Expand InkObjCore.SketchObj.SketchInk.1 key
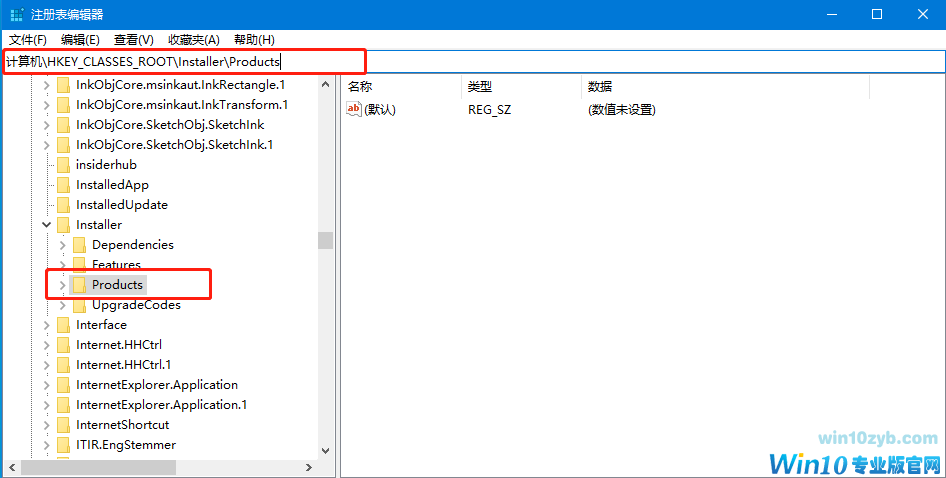This screenshot has width=946, height=478. 46,145
